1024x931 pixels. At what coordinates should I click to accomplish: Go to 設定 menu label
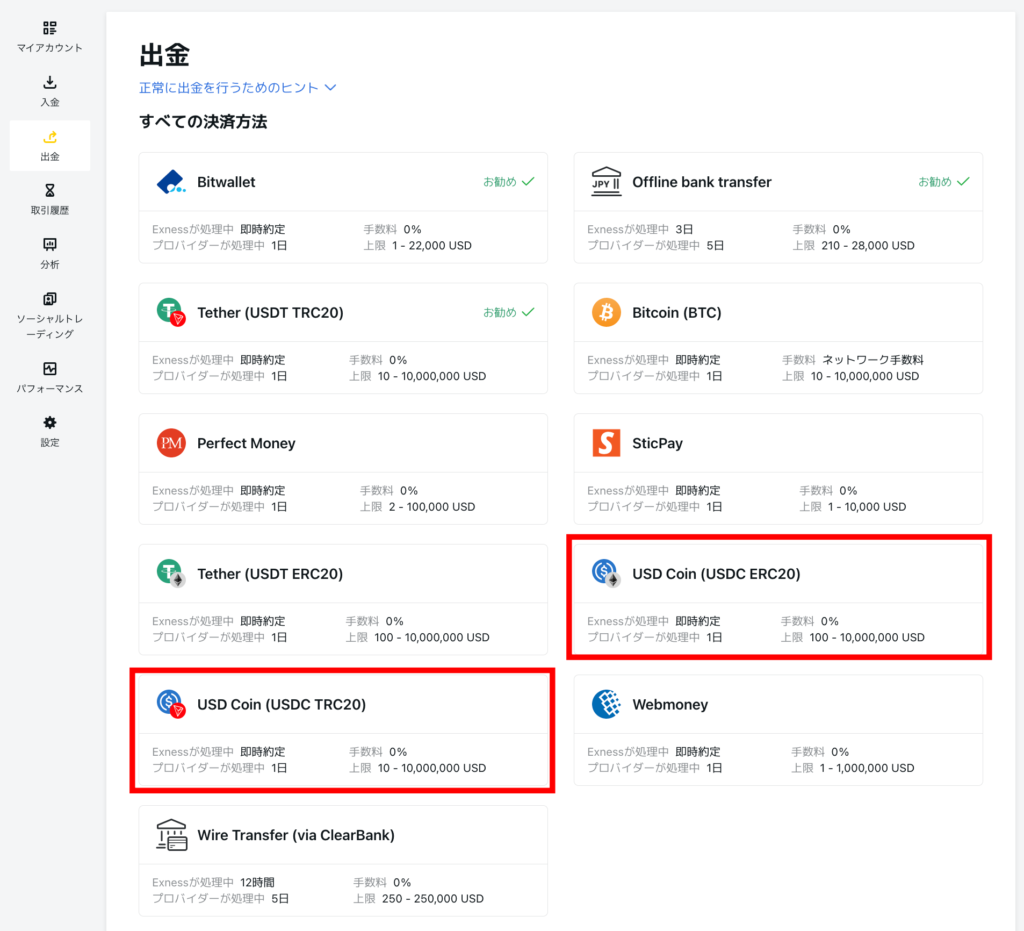[50, 443]
